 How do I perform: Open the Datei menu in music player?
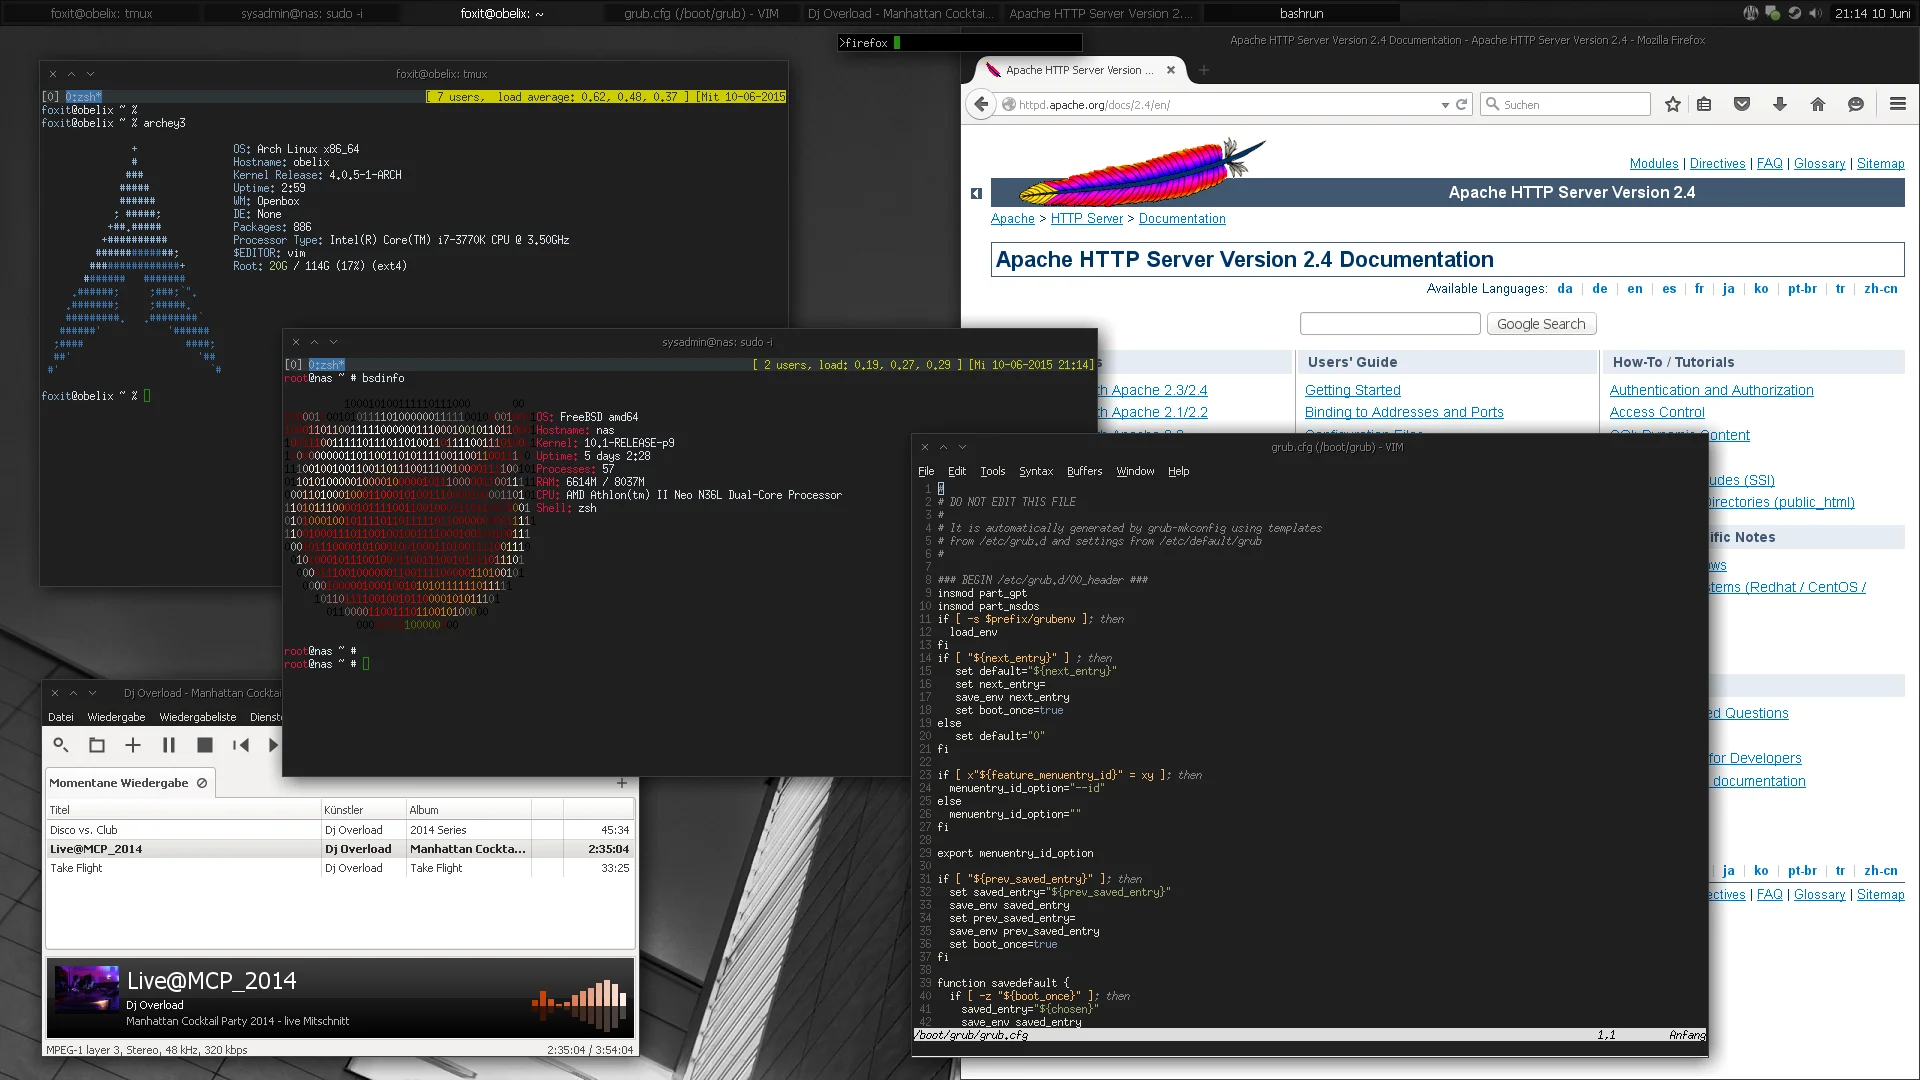pyautogui.click(x=60, y=717)
